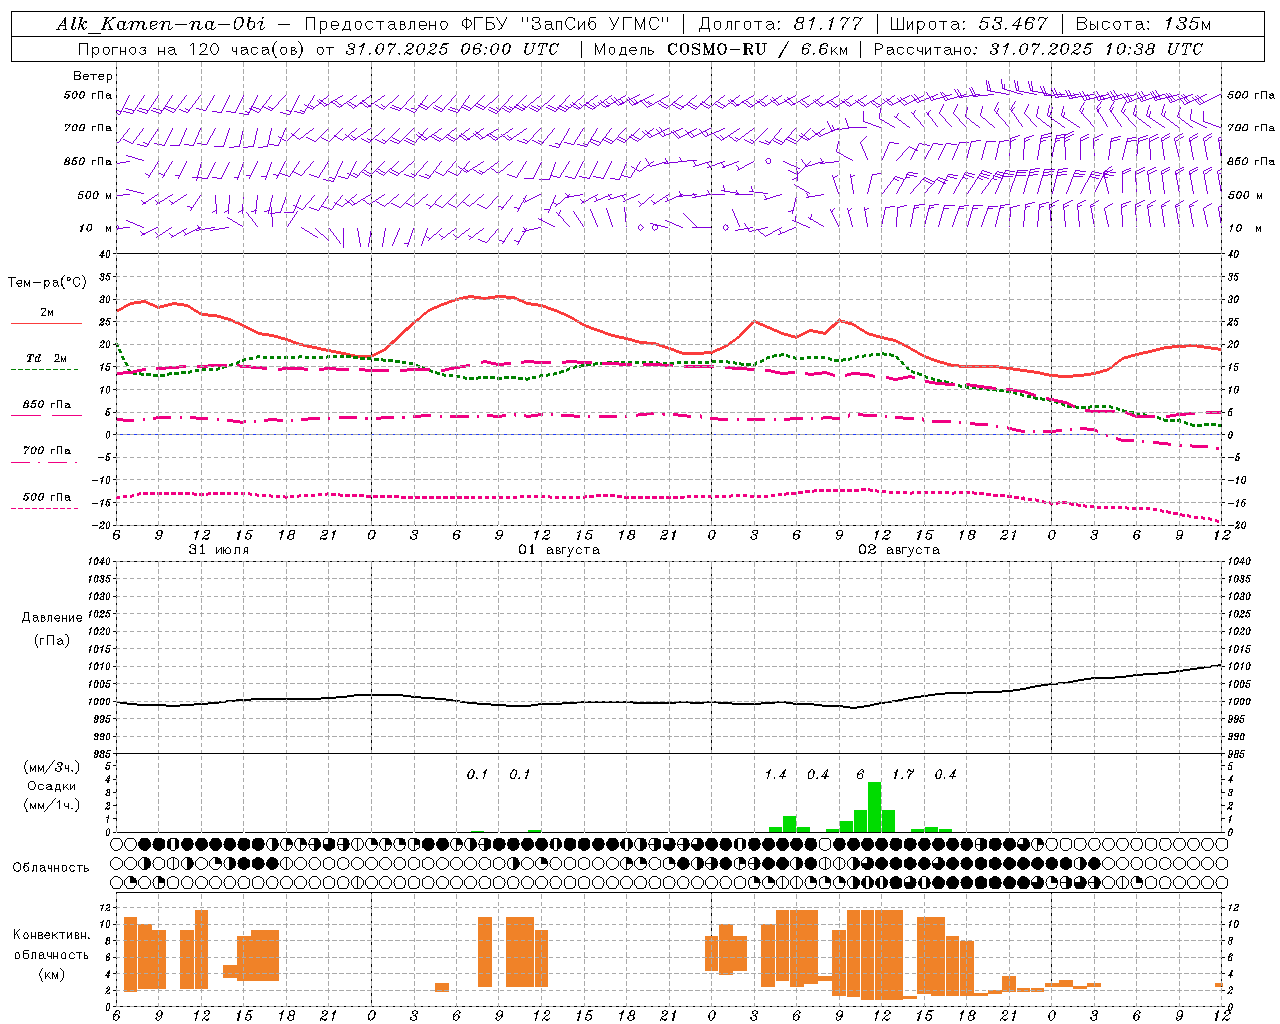Viewport: 1280px width, 1024px height.
Task: Click the 1.7 precipitation total value
Action: tap(903, 774)
